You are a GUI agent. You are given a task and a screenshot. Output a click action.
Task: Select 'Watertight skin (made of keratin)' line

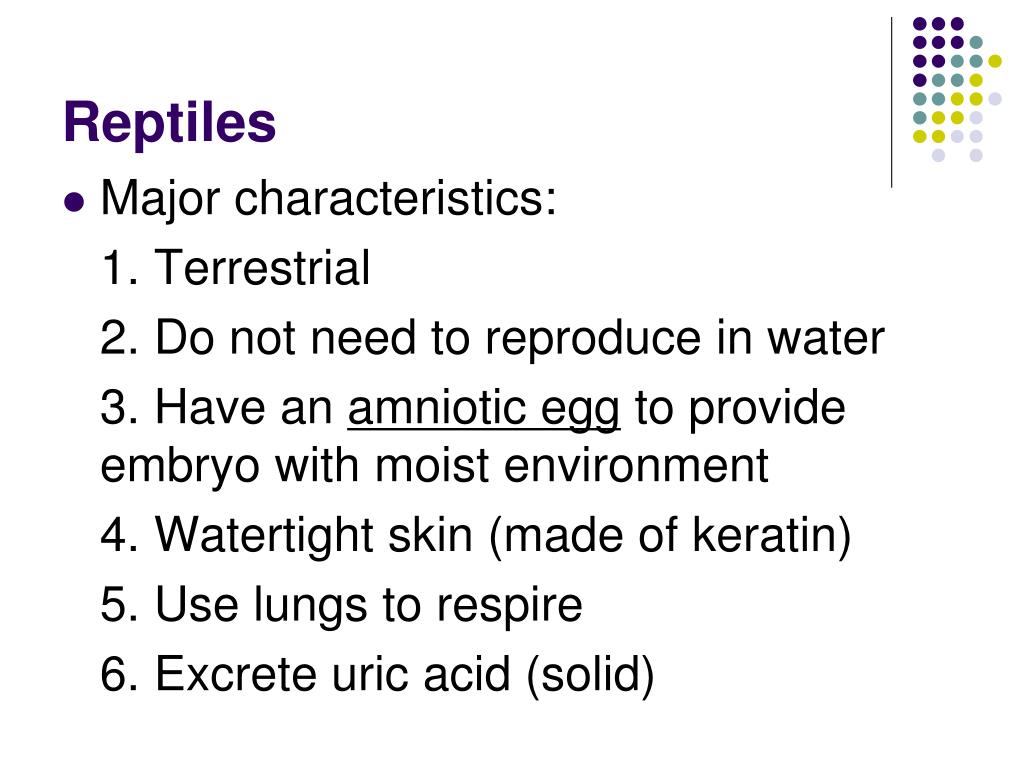476,537
